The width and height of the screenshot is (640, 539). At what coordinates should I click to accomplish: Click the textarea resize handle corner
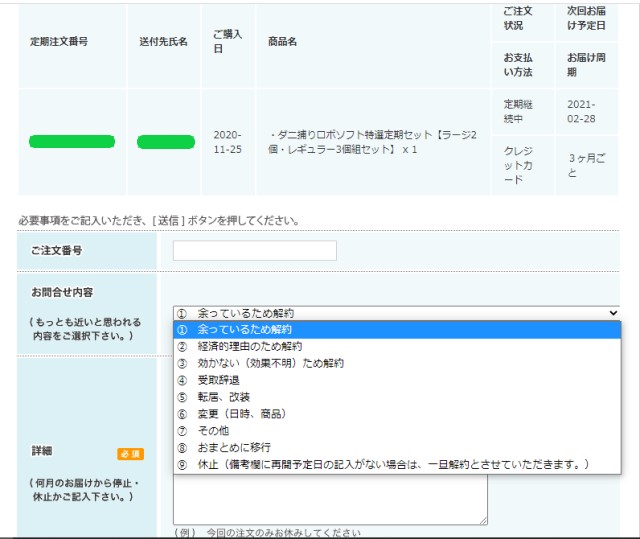[483, 520]
